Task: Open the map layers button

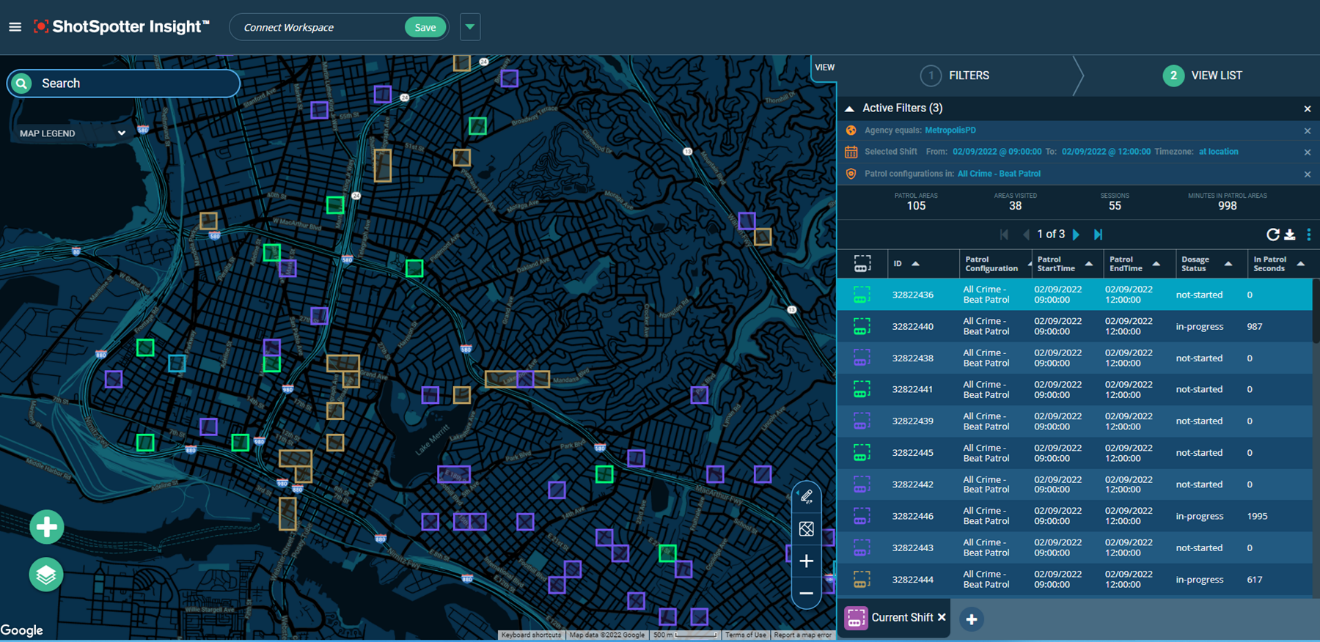Action: click(x=46, y=574)
